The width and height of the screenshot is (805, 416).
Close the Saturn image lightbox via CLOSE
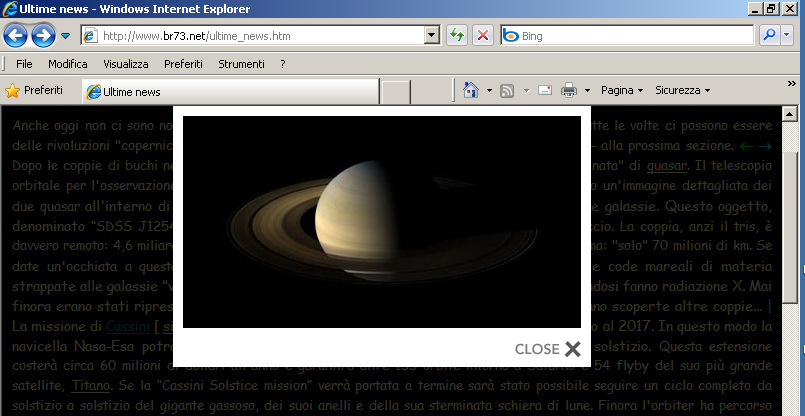548,349
